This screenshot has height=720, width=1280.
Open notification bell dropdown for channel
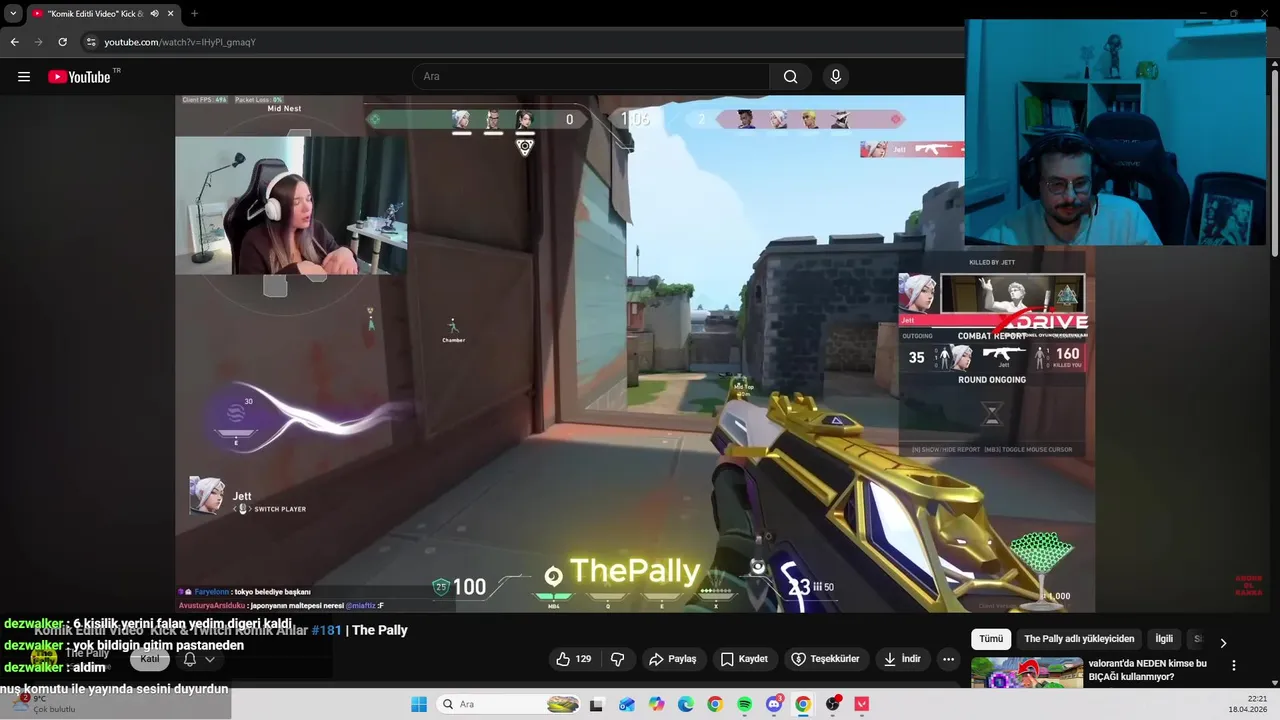click(x=198, y=659)
